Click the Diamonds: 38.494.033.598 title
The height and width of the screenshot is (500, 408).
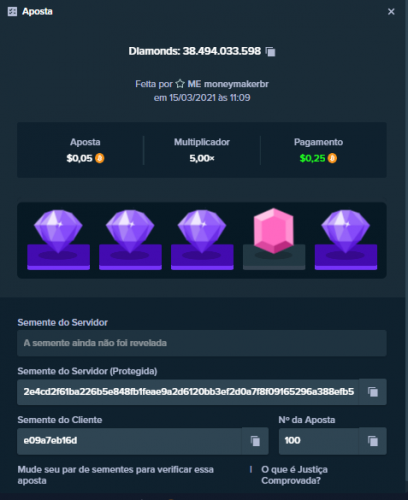[195, 51]
